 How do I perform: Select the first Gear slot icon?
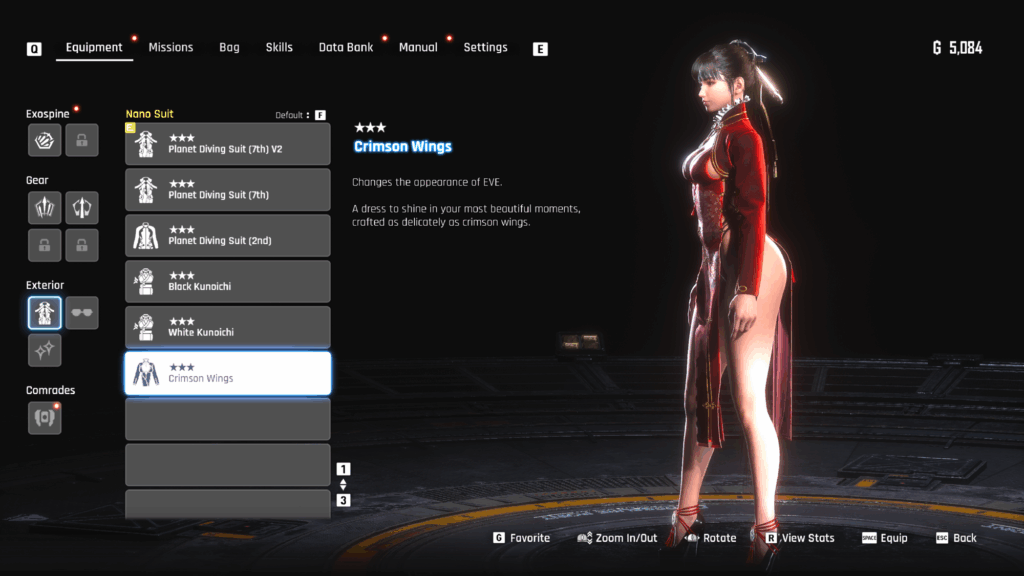44,208
